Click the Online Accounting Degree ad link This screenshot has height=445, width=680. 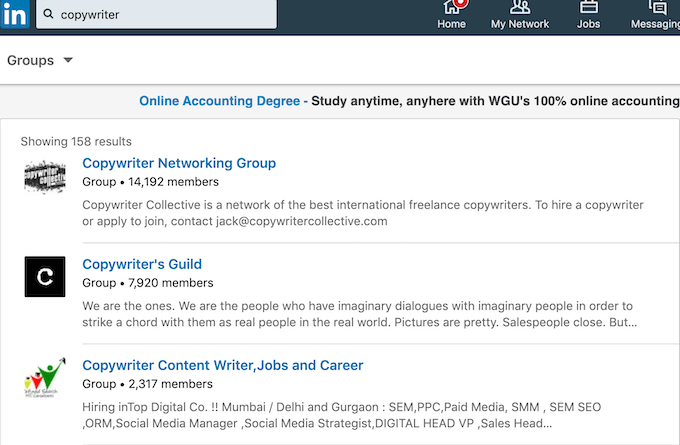[223, 101]
